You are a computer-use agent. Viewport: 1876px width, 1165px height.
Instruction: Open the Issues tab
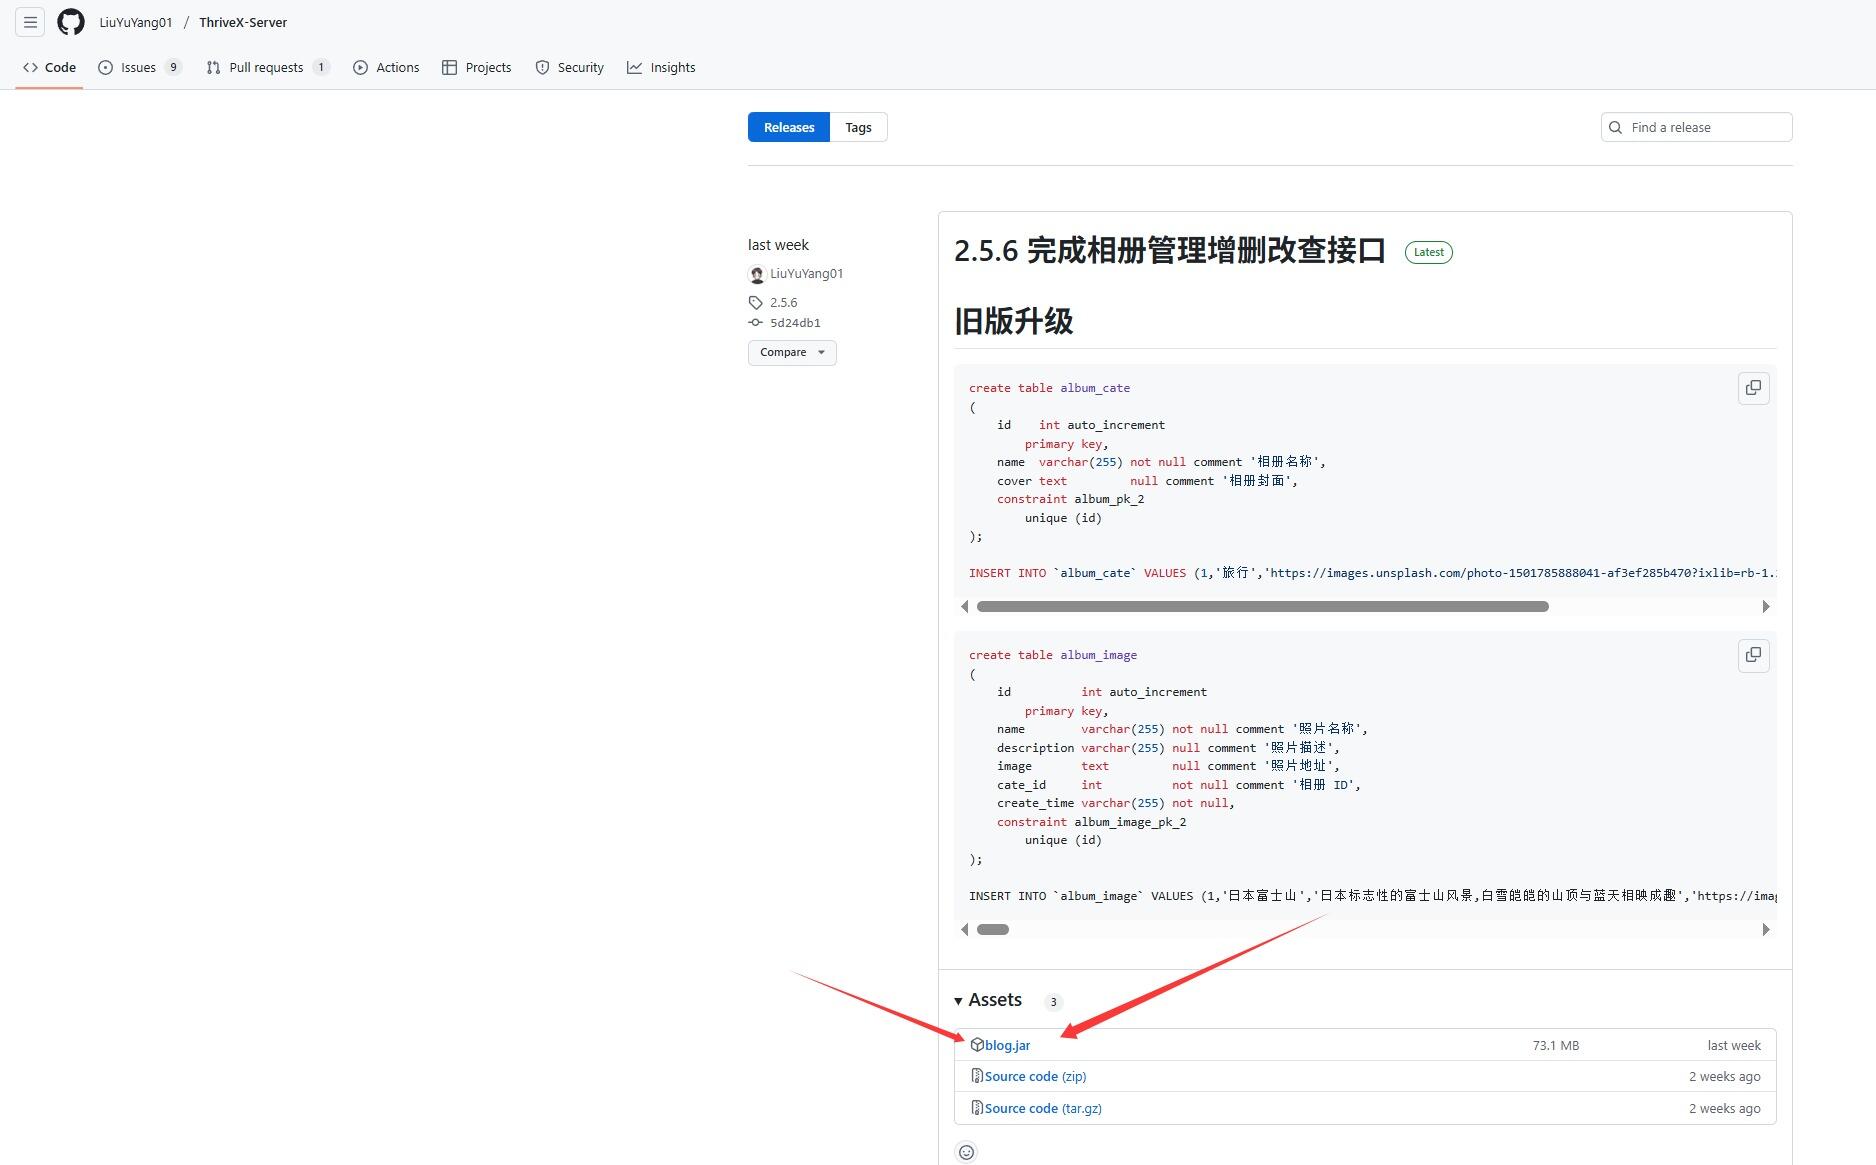click(139, 67)
